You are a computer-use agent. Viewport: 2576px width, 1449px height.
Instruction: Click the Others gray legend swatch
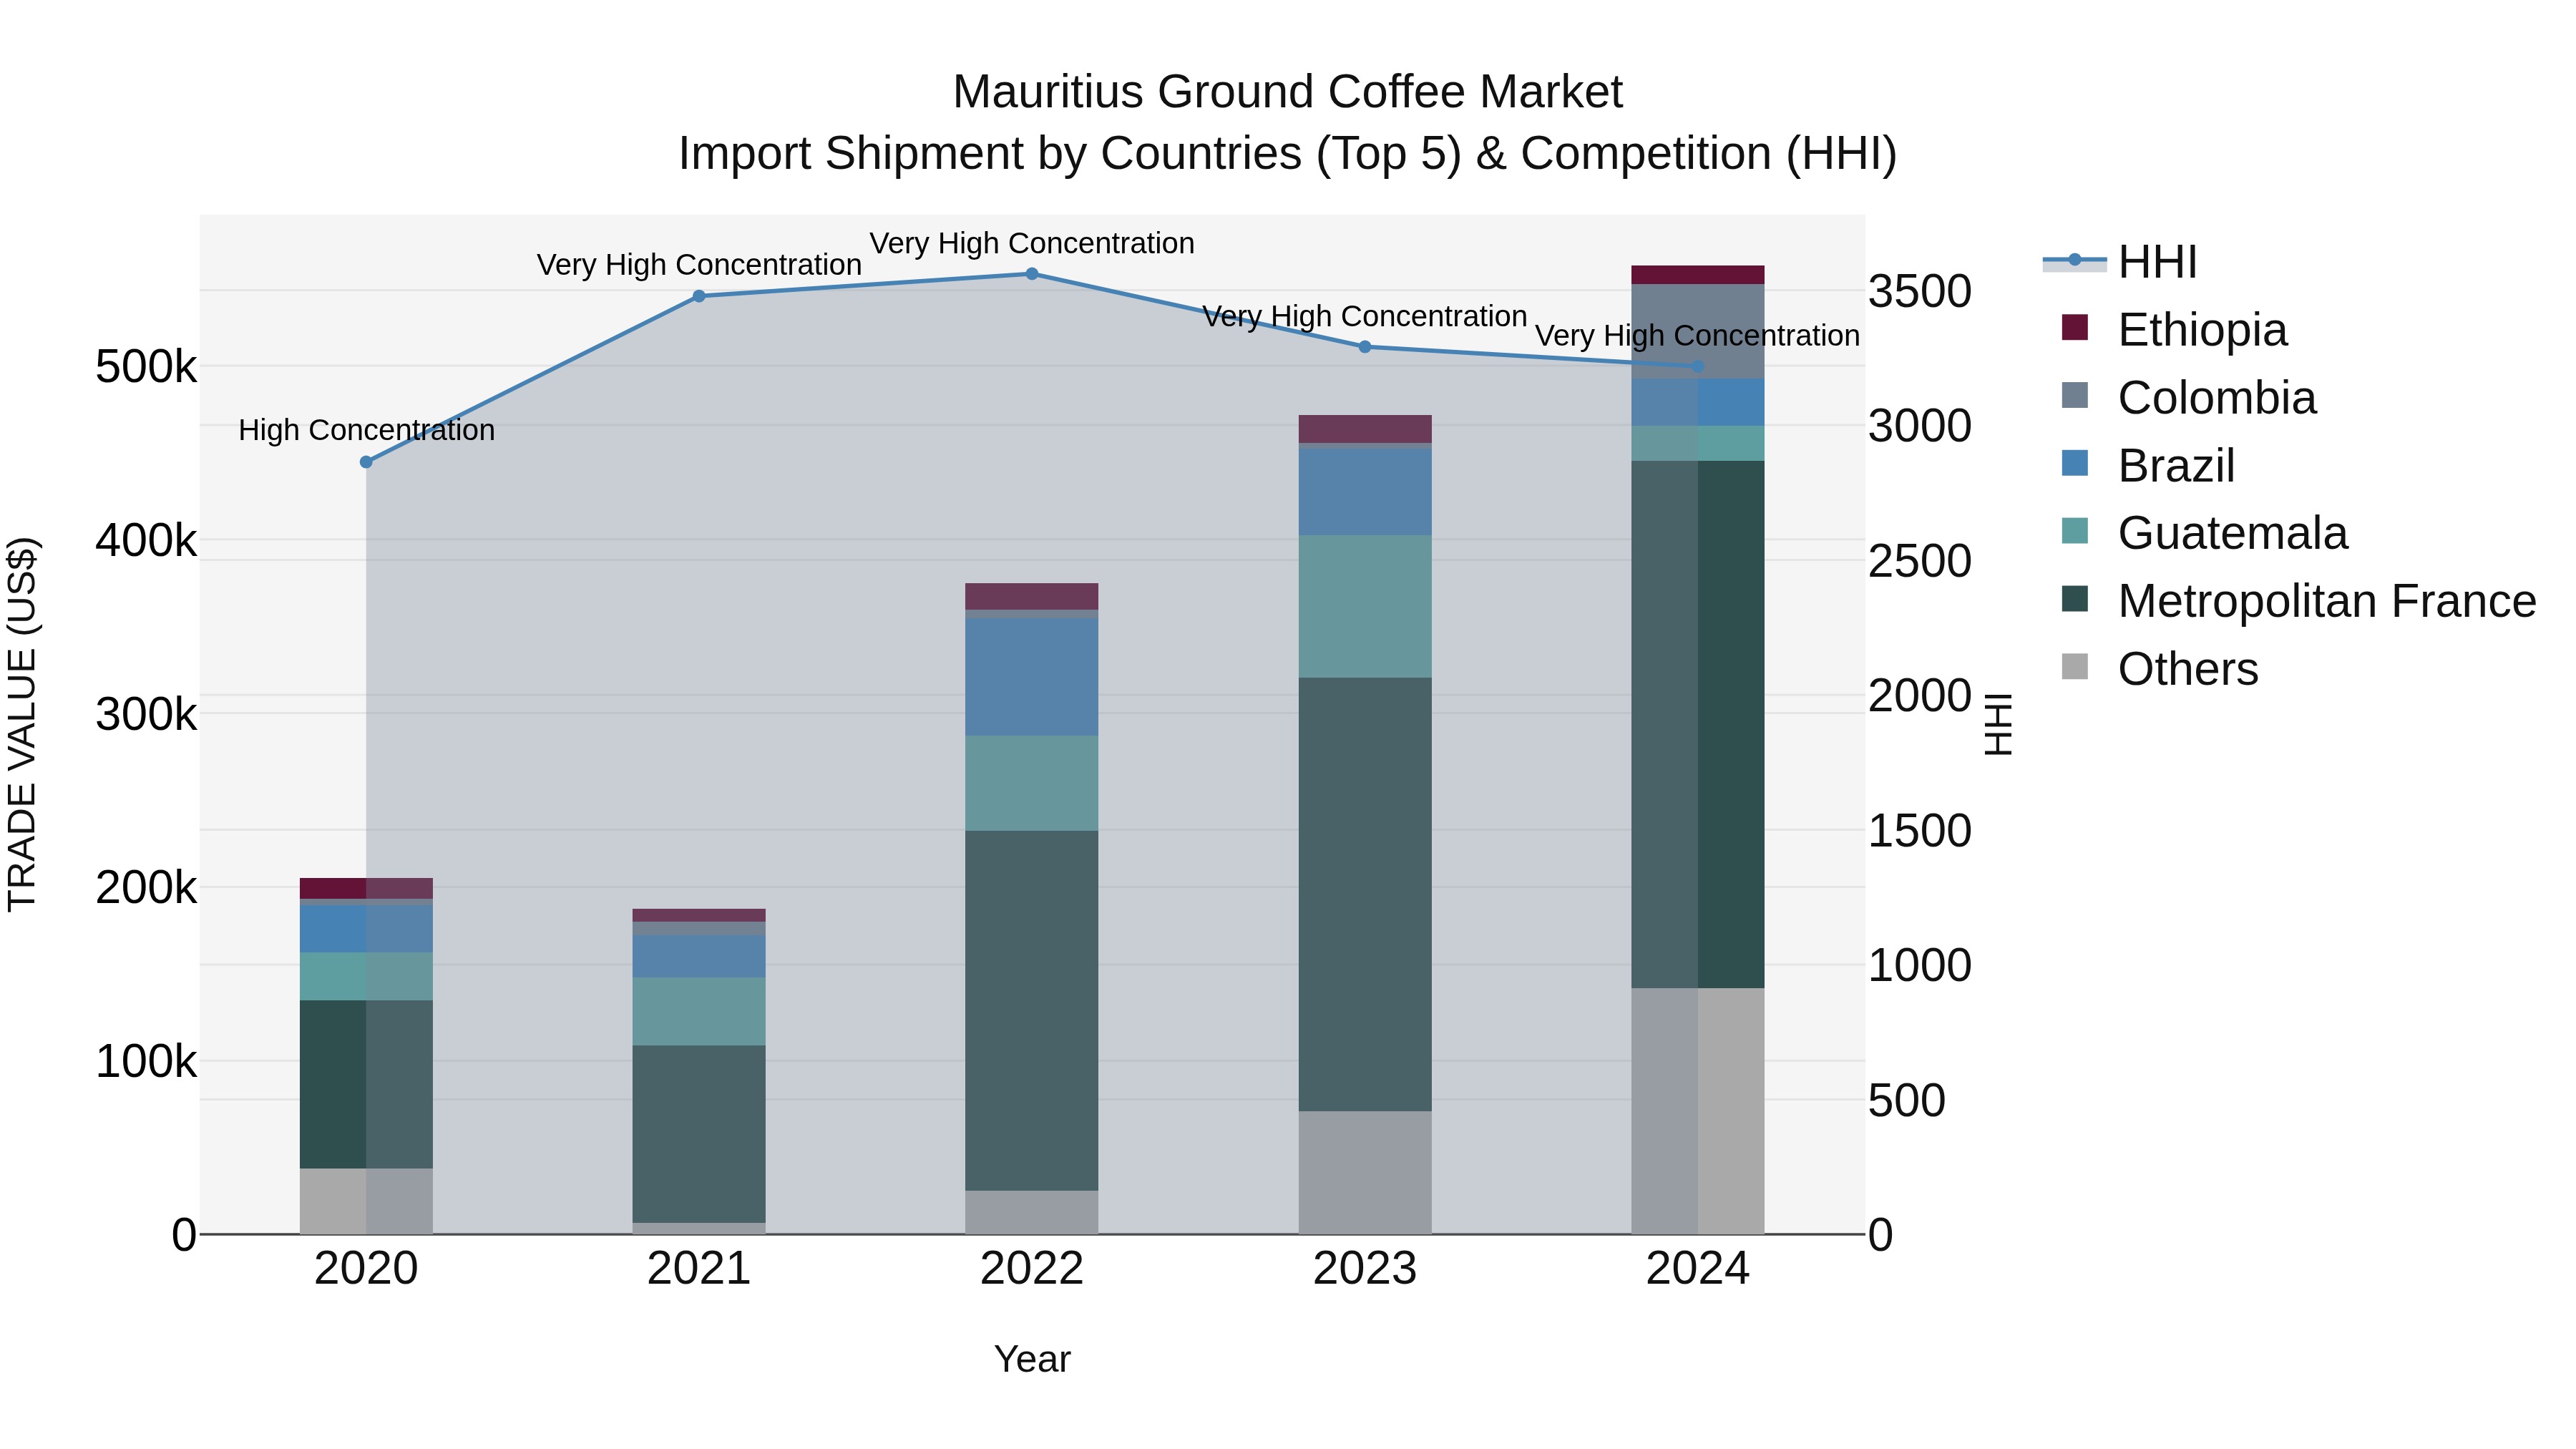[2075, 666]
